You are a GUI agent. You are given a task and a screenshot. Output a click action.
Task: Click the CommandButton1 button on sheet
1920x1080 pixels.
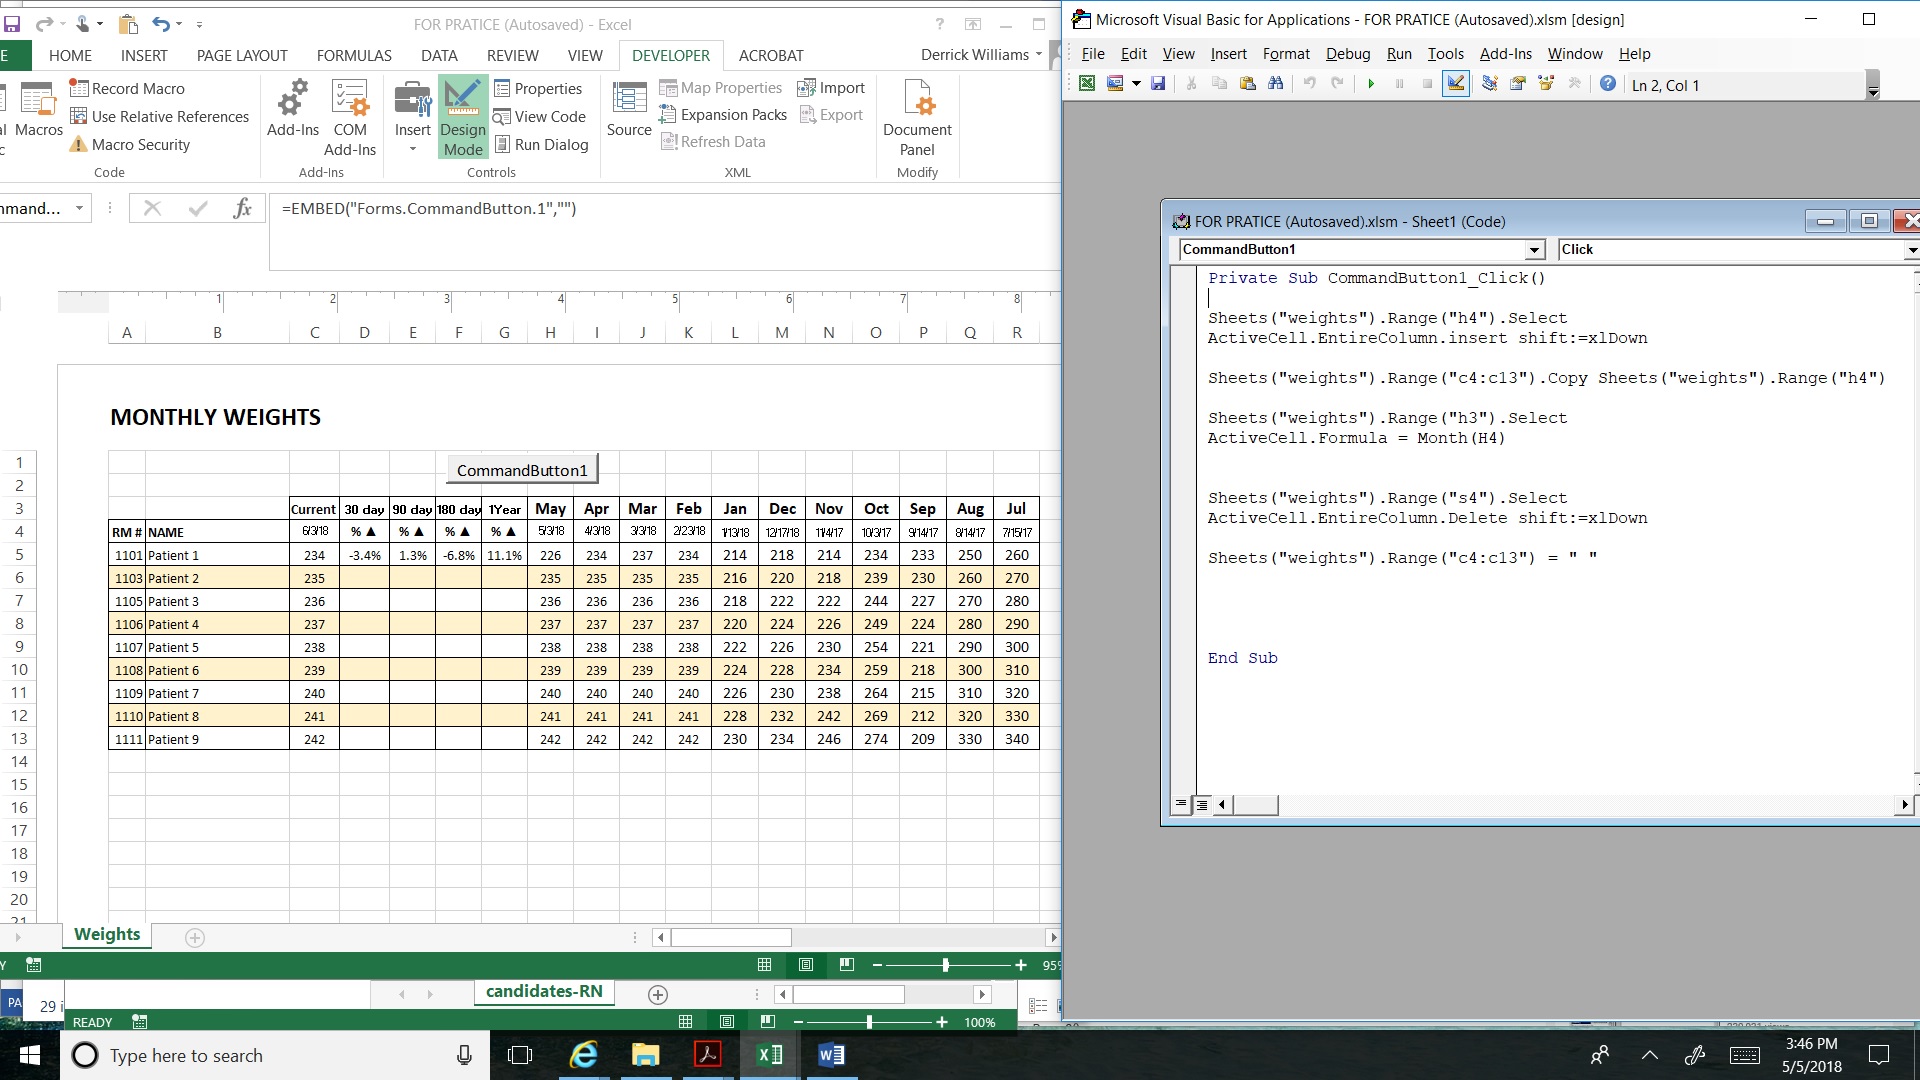point(522,470)
